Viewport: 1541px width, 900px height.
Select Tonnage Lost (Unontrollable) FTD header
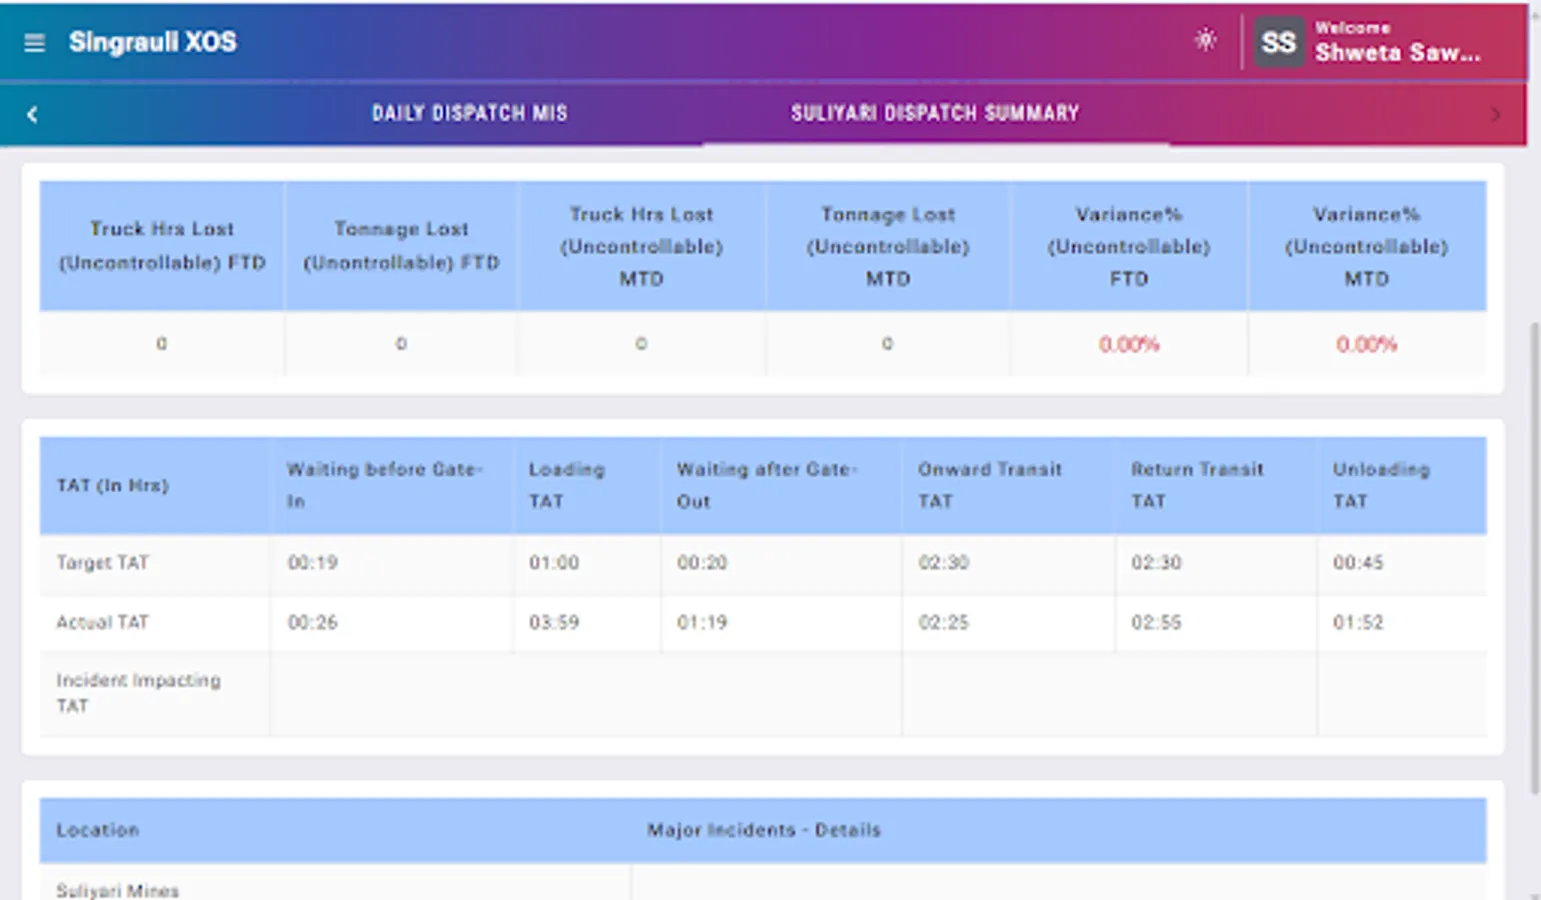click(401, 245)
